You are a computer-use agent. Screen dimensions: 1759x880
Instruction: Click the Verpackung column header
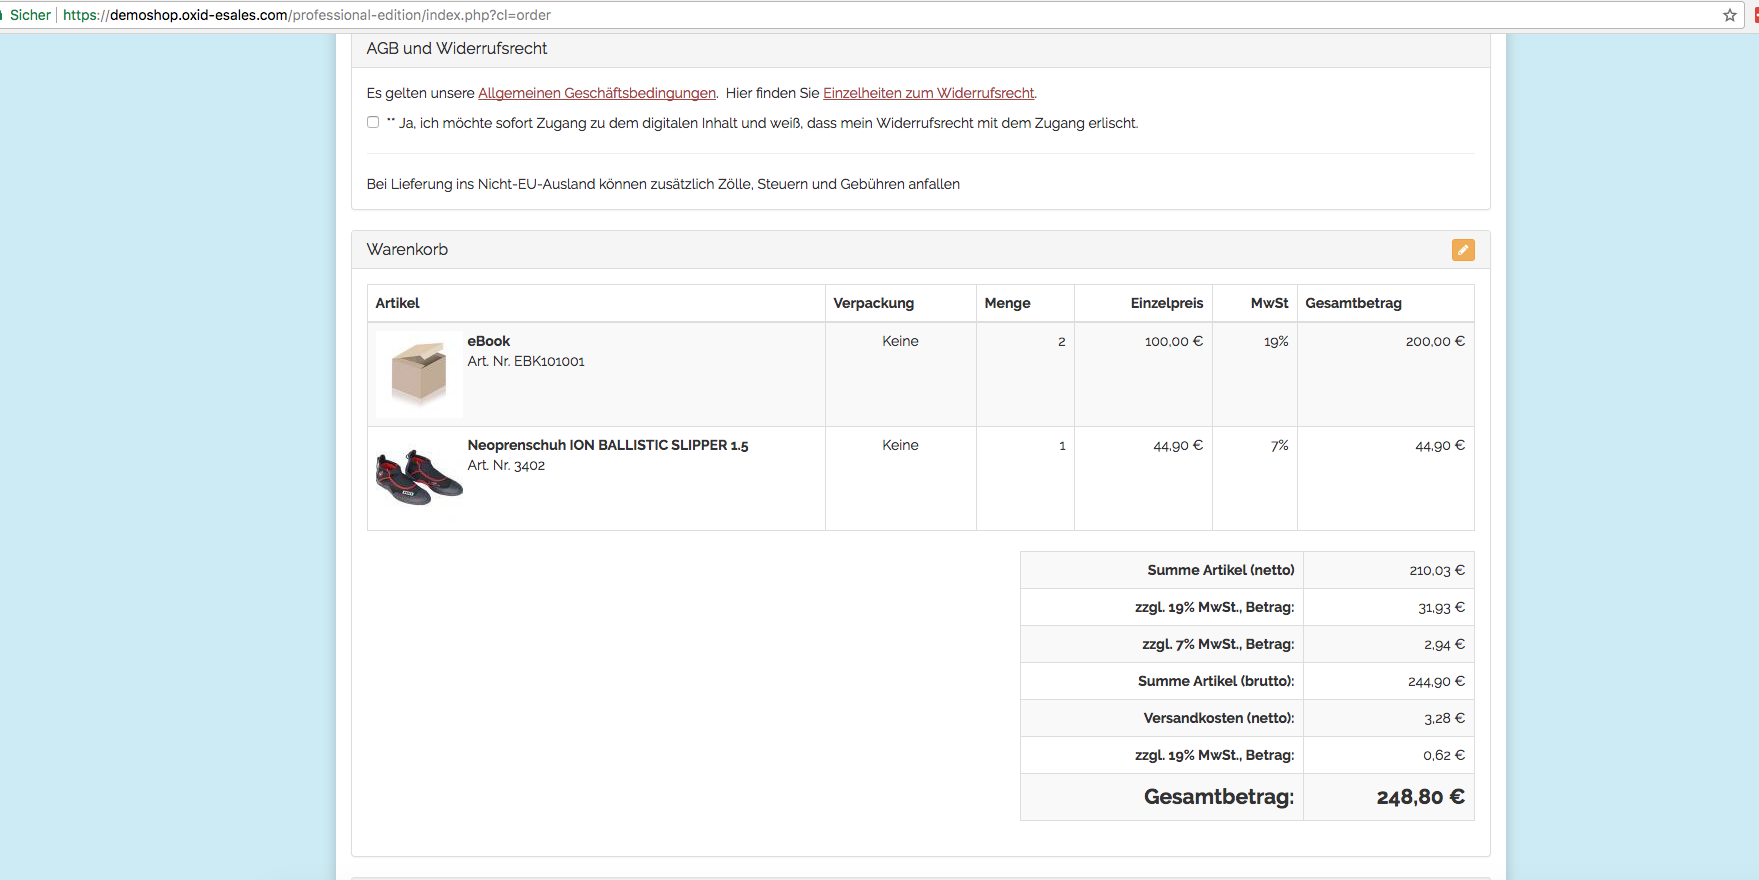pyautogui.click(x=873, y=303)
